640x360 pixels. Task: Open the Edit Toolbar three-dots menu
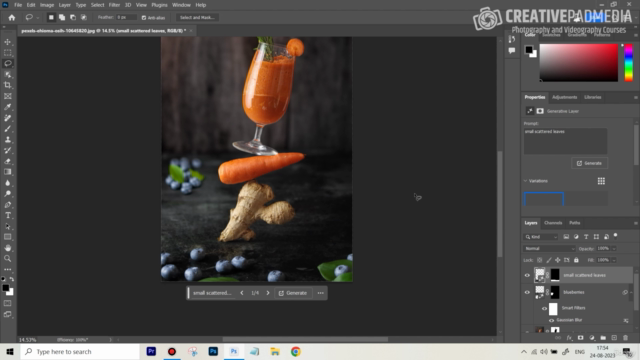(7, 269)
